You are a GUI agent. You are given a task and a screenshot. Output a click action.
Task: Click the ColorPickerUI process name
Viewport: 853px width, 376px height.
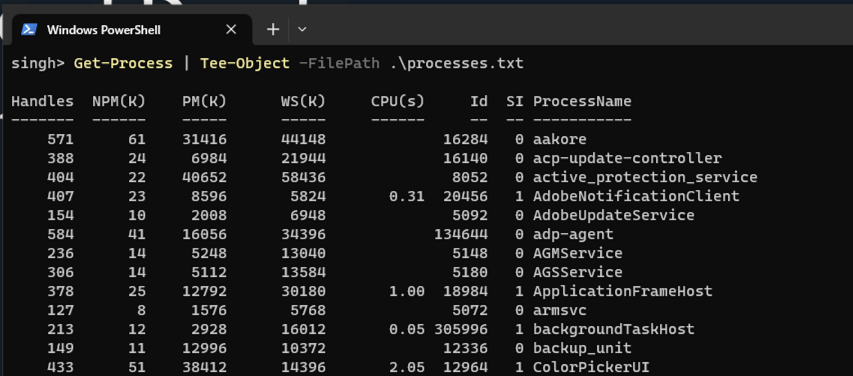click(x=591, y=367)
